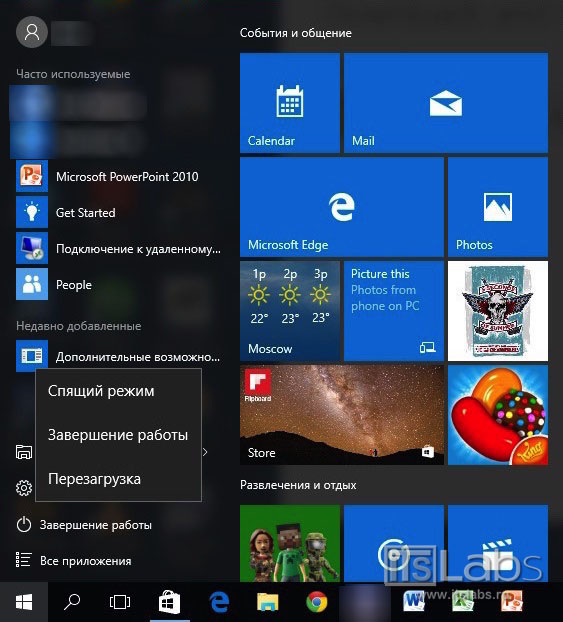Open the Movies & TV clapperboard tile
This screenshot has width=563, height=622.
coord(498,543)
